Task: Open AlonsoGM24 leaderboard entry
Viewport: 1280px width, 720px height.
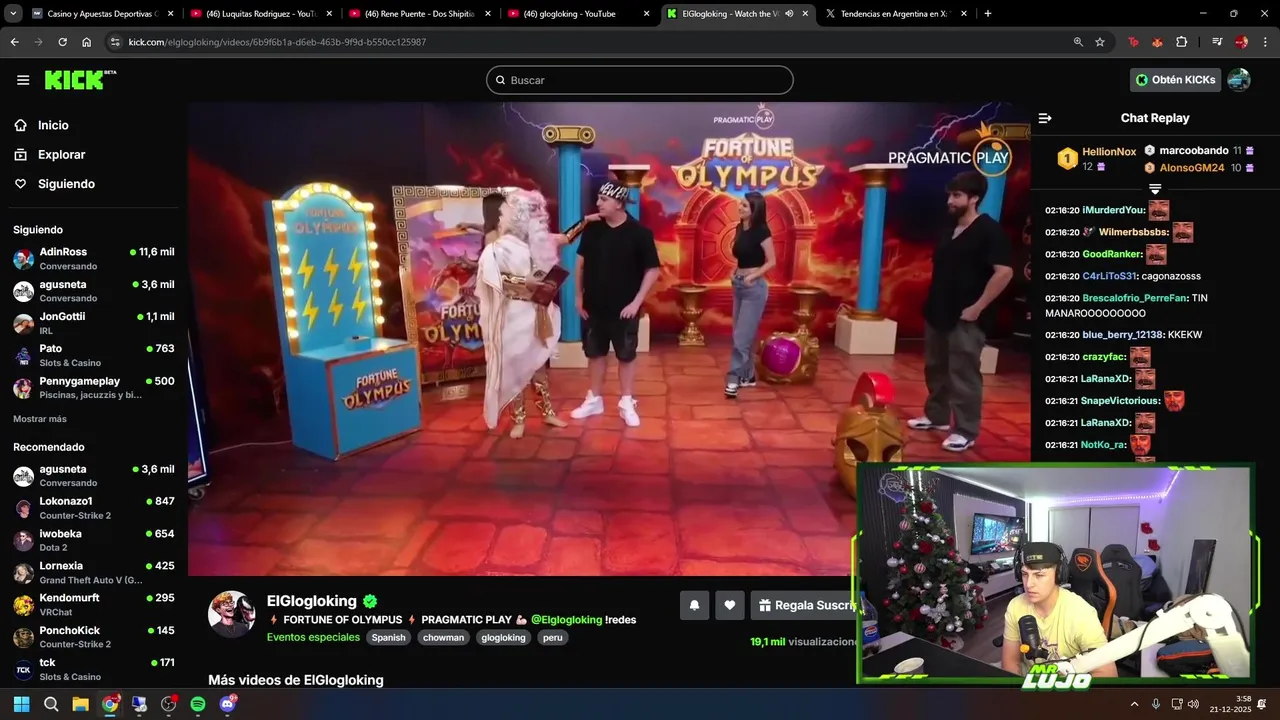Action: pos(1198,168)
